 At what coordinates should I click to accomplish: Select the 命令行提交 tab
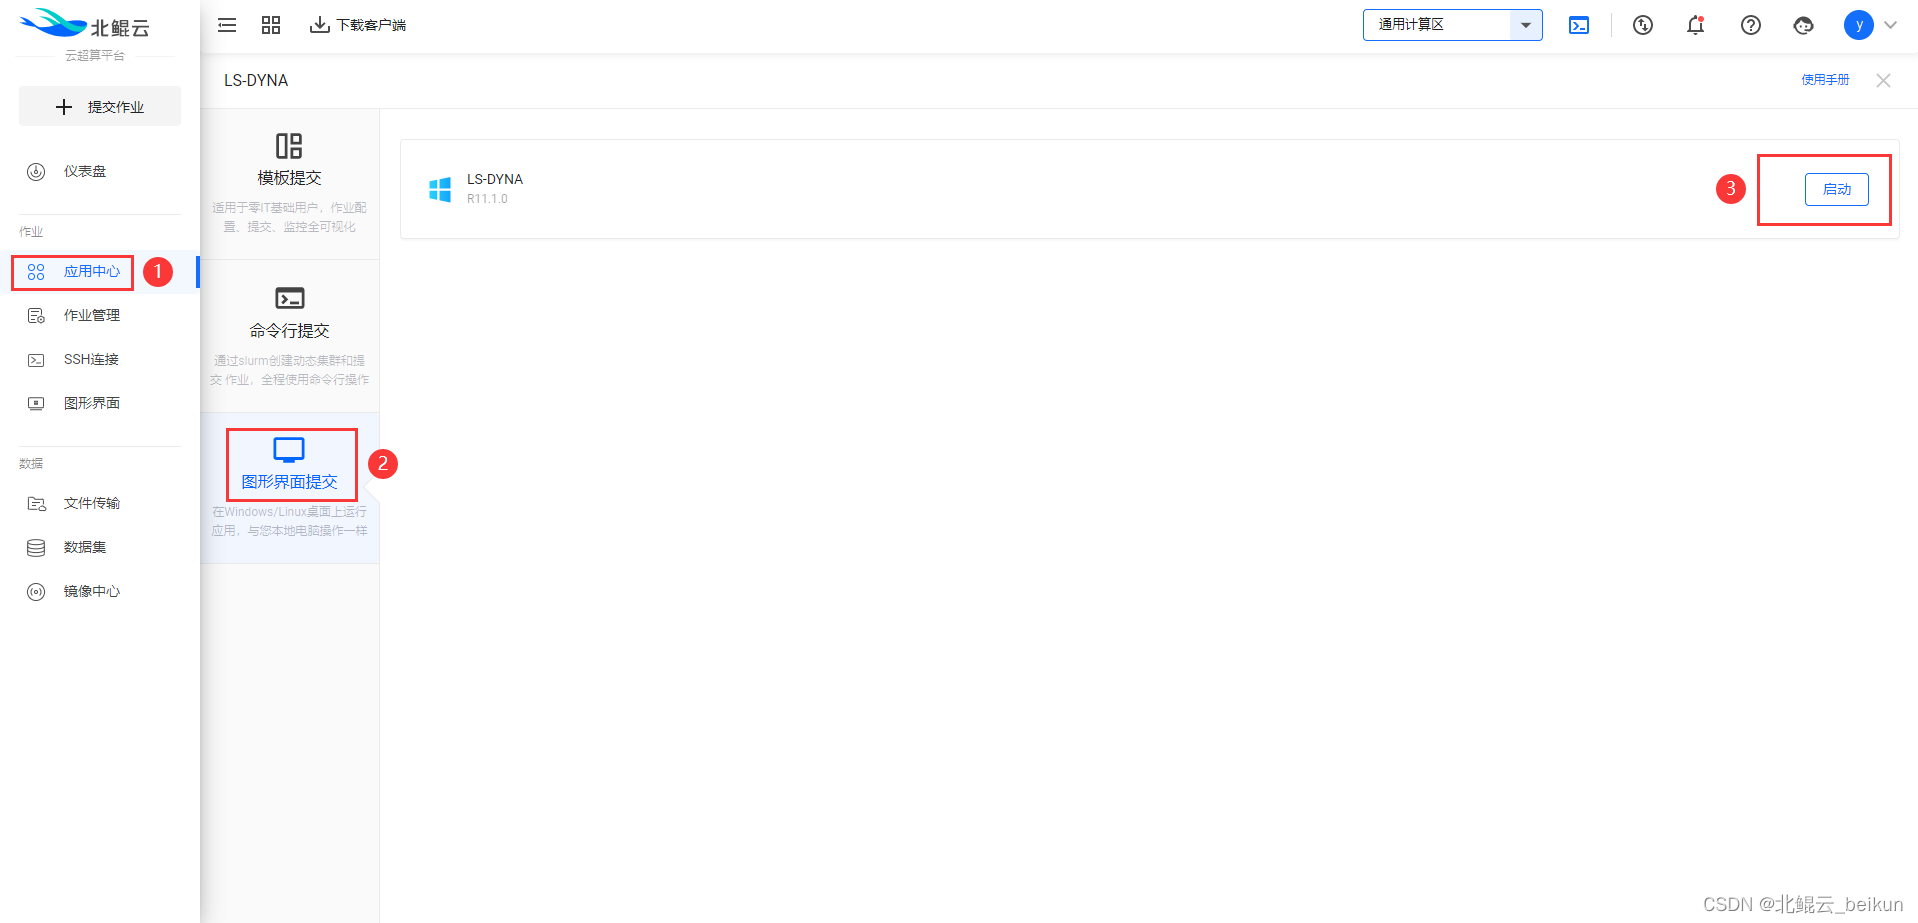click(290, 336)
